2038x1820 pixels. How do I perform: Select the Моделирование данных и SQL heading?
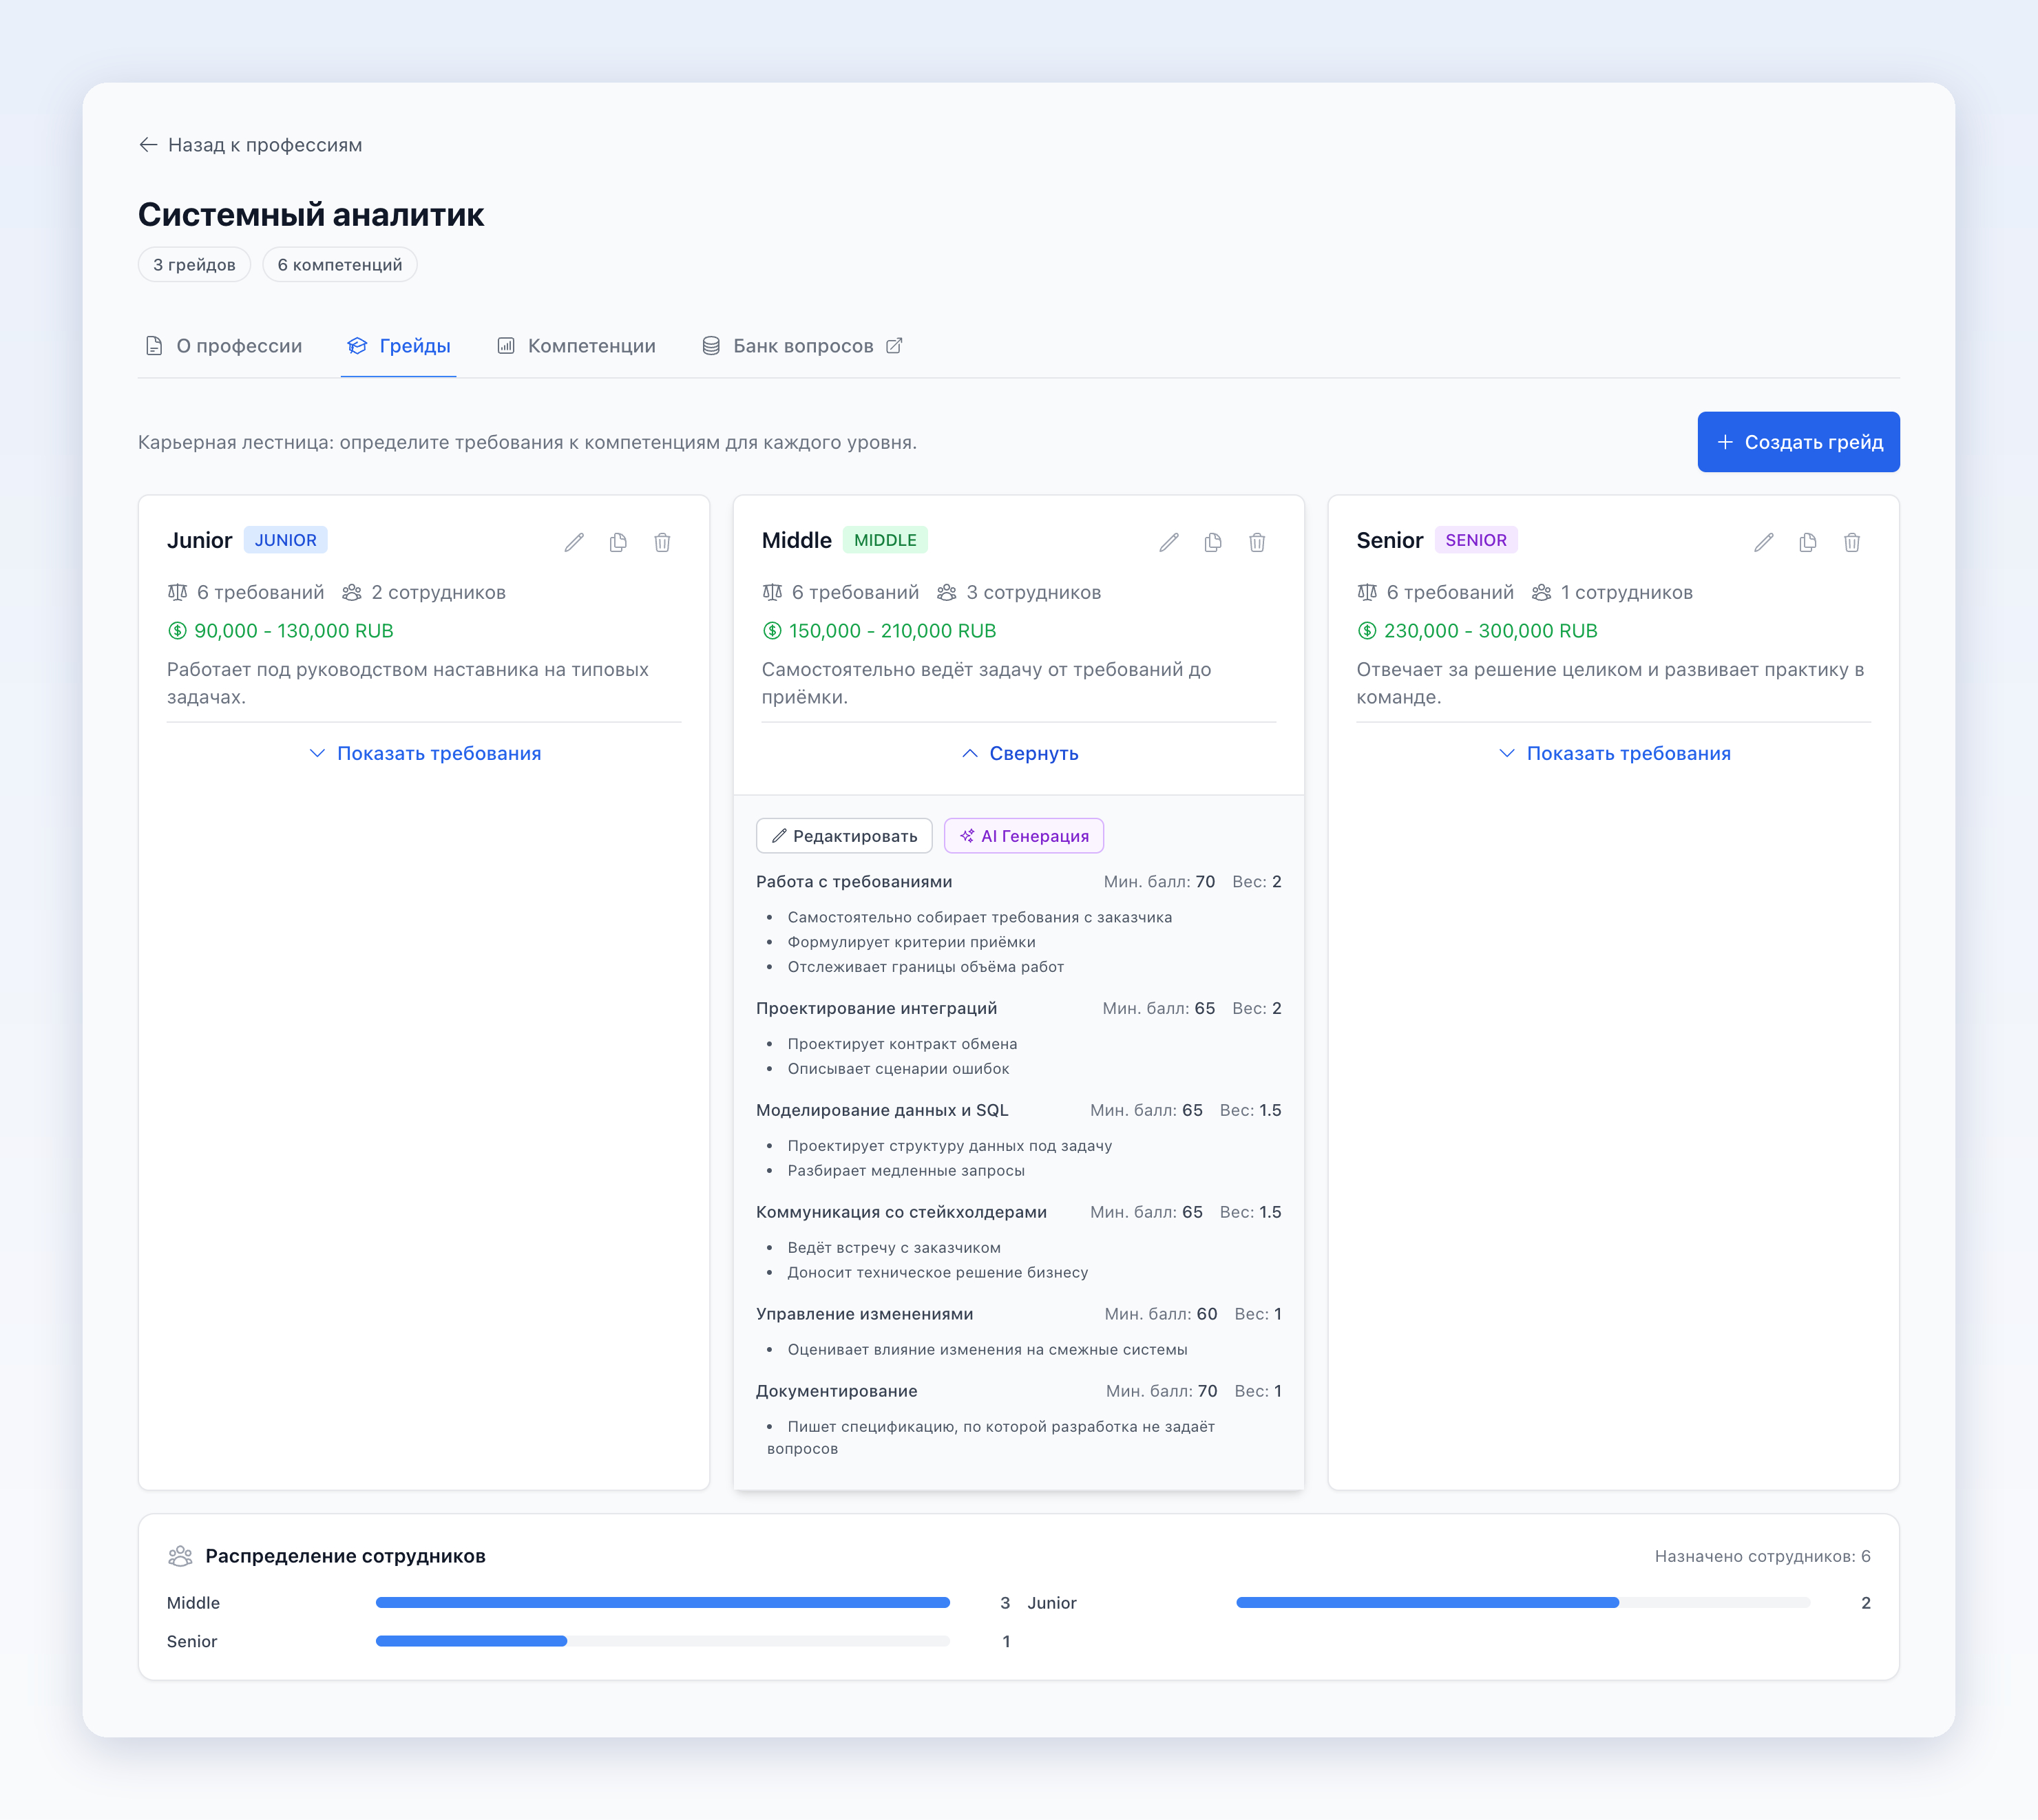tap(882, 1110)
